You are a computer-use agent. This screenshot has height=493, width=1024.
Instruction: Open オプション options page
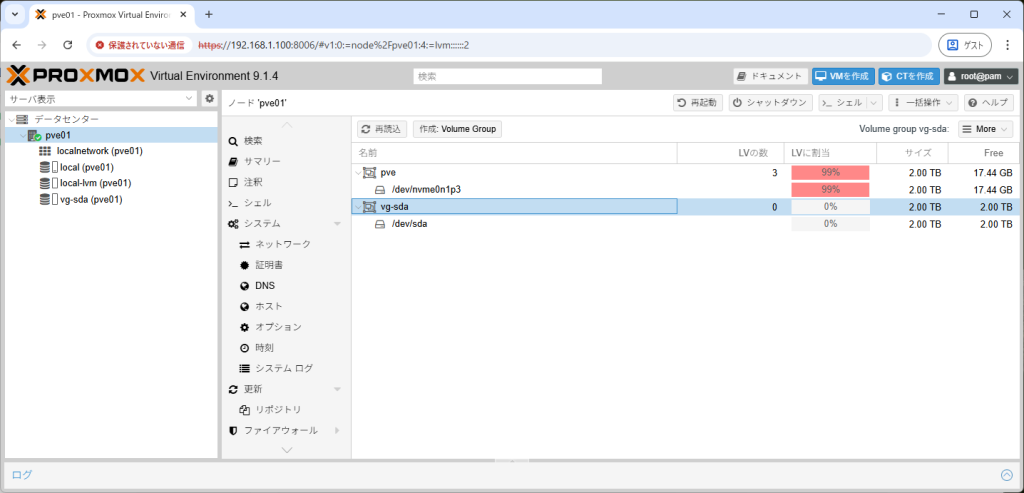pos(278,326)
